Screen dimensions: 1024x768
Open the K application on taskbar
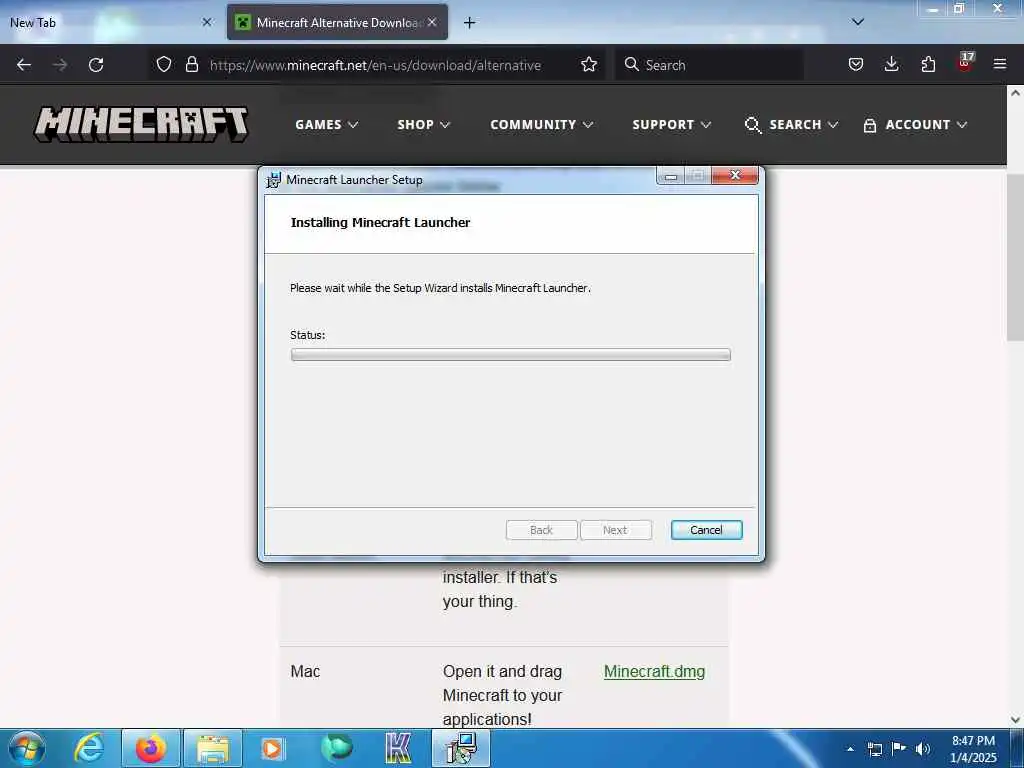click(x=398, y=748)
